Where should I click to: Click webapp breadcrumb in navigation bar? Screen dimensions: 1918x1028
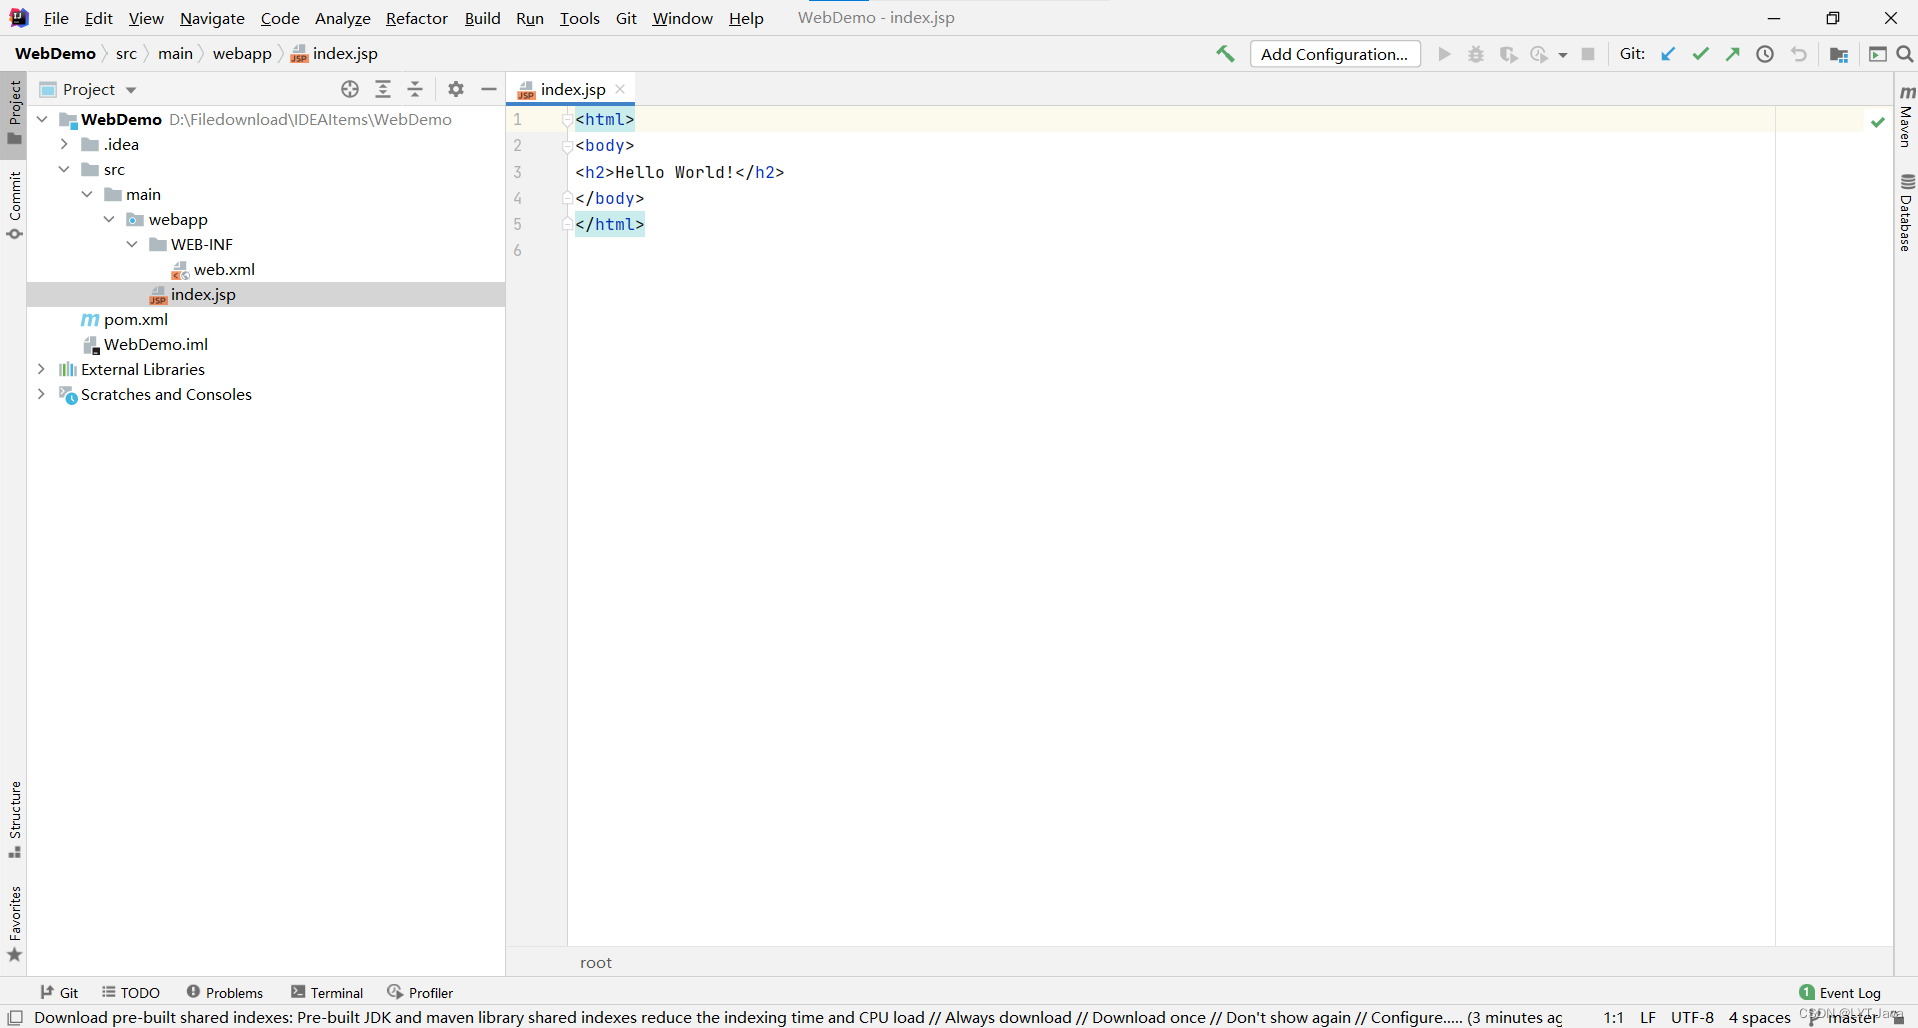tap(242, 54)
